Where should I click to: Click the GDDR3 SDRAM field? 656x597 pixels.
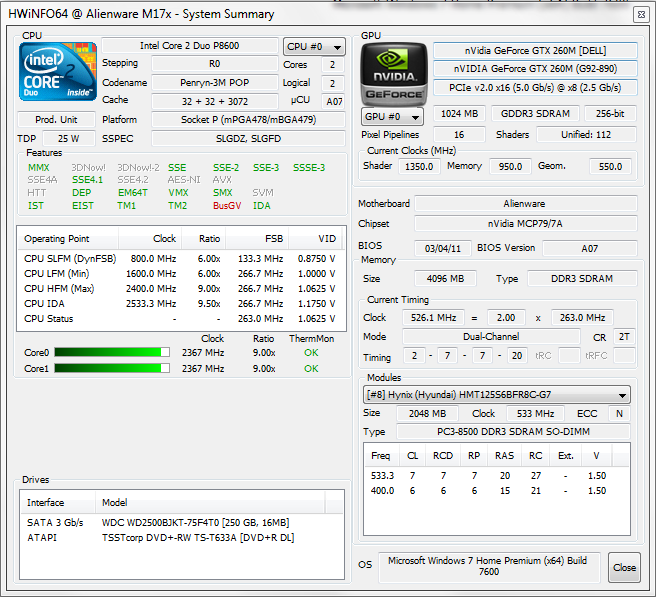point(535,113)
